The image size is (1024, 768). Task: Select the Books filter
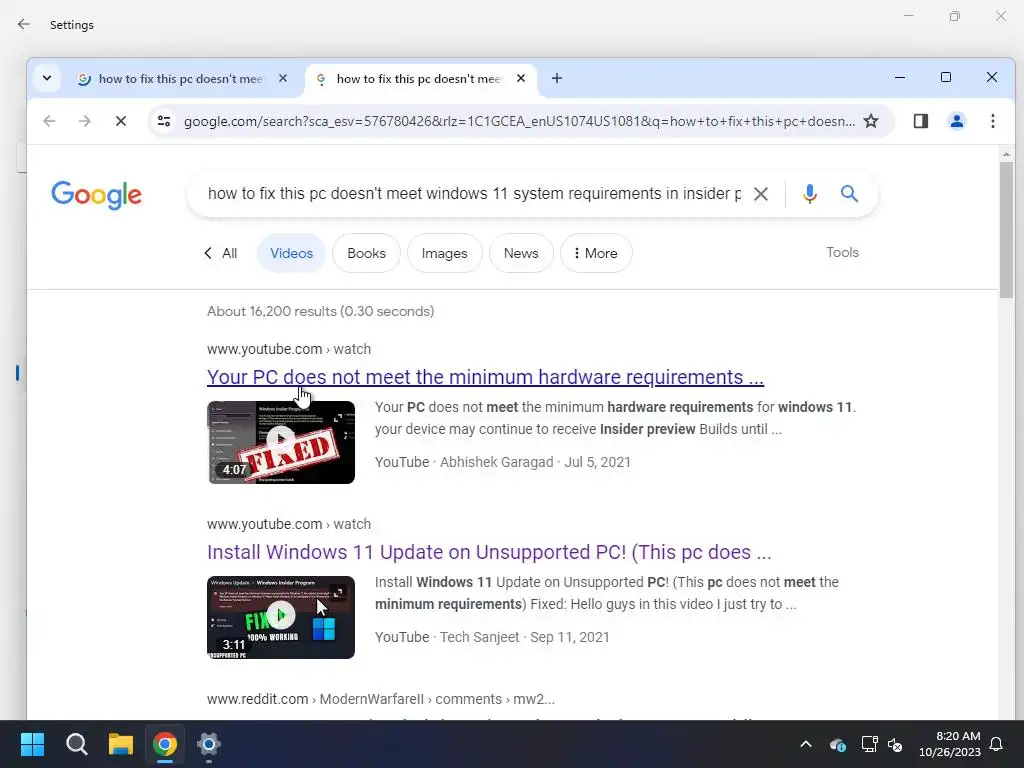(366, 253)
